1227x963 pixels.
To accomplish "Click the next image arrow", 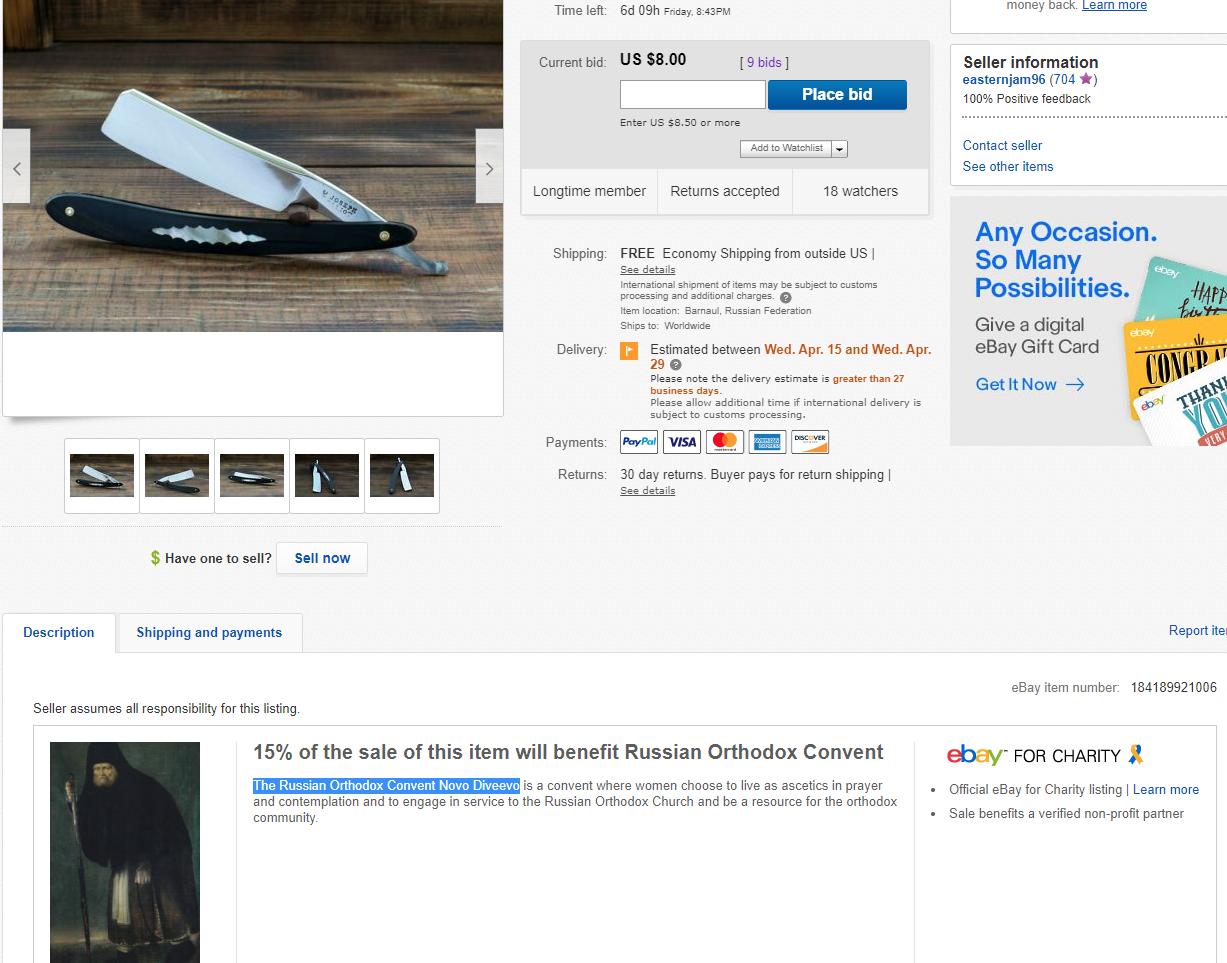I will point(489,168).
